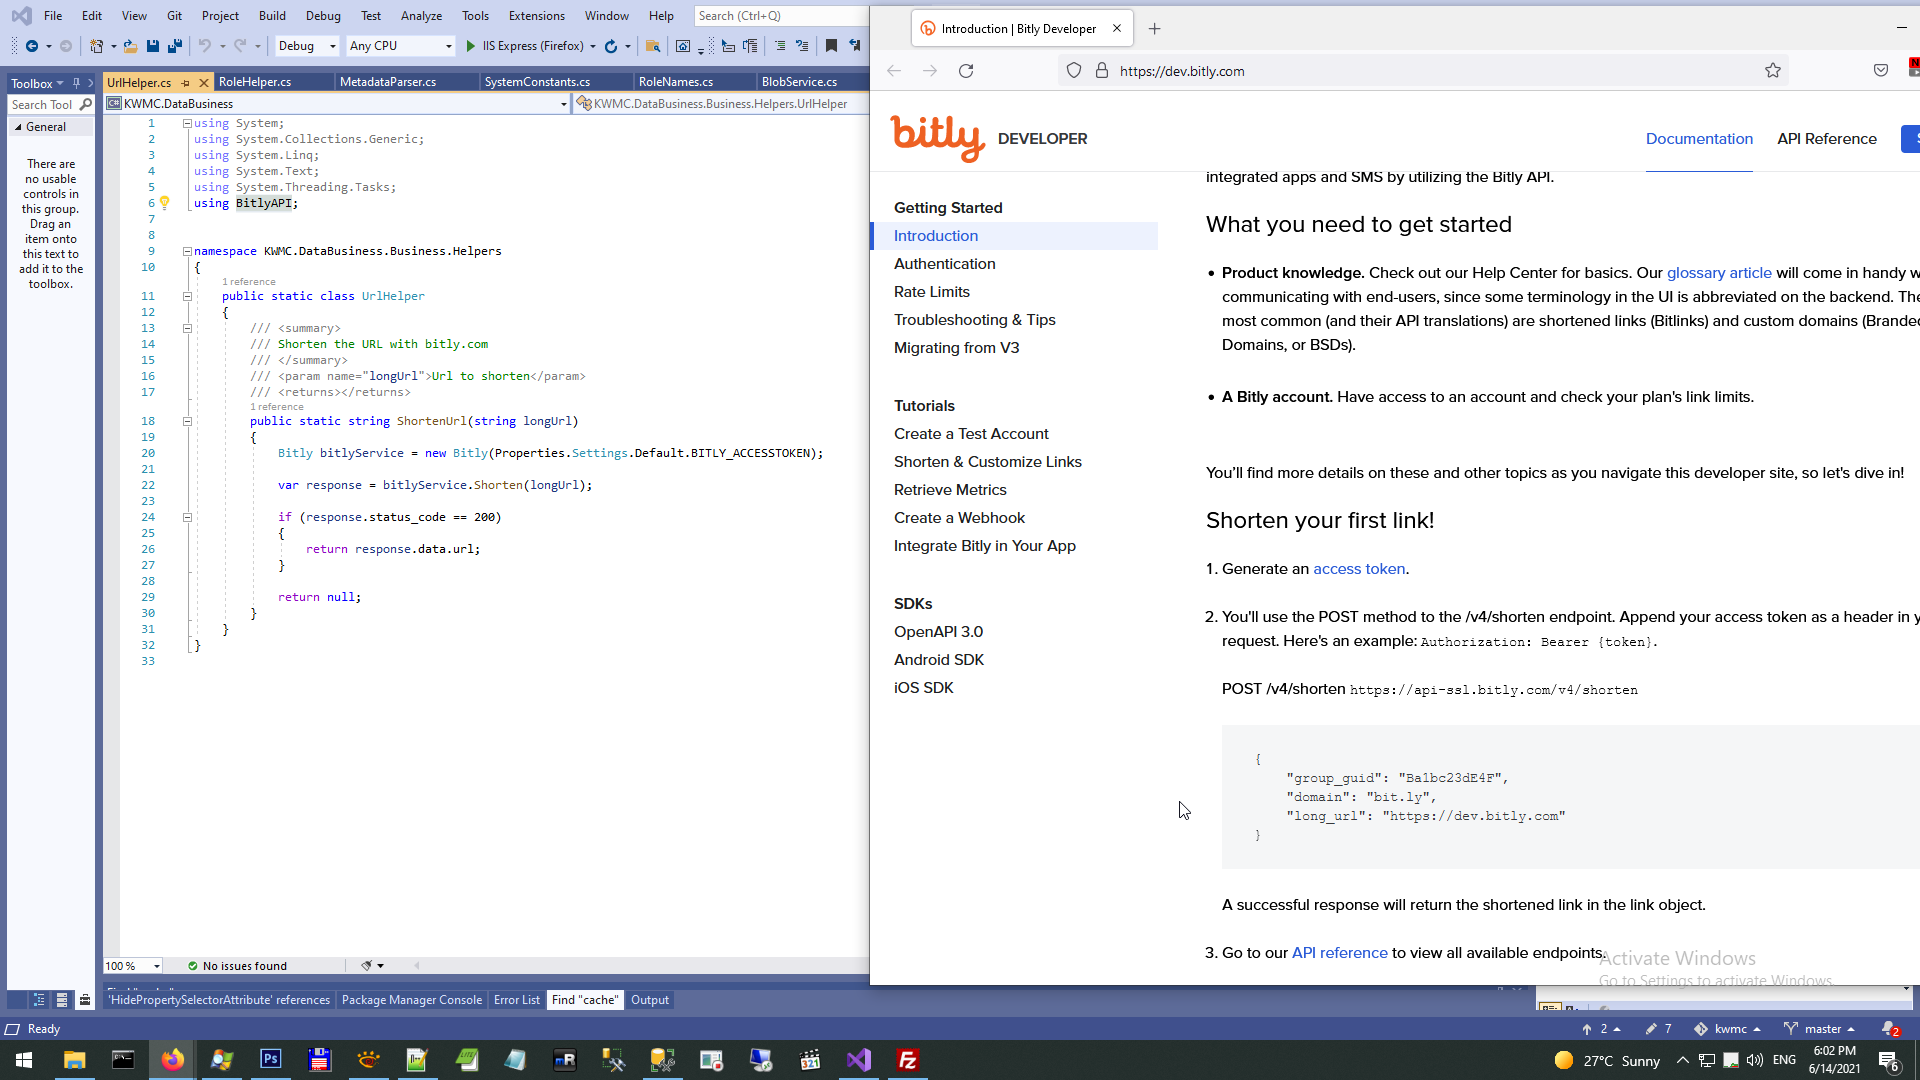Click the Navigate Backward arrow icon
The image size is (1920, 1080).
click(x=31, y=46)
